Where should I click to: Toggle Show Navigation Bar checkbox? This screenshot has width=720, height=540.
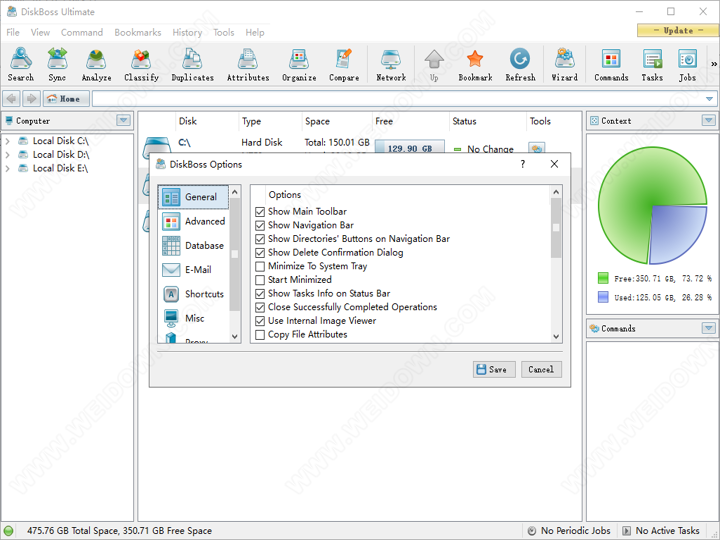pos(260,225)
